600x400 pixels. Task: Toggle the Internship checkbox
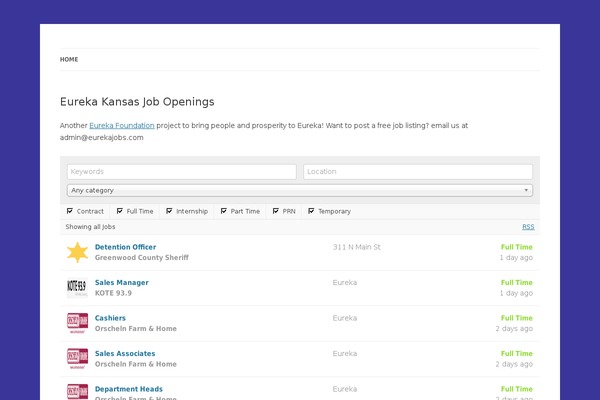pyautogui.click(x=169, y=211)
